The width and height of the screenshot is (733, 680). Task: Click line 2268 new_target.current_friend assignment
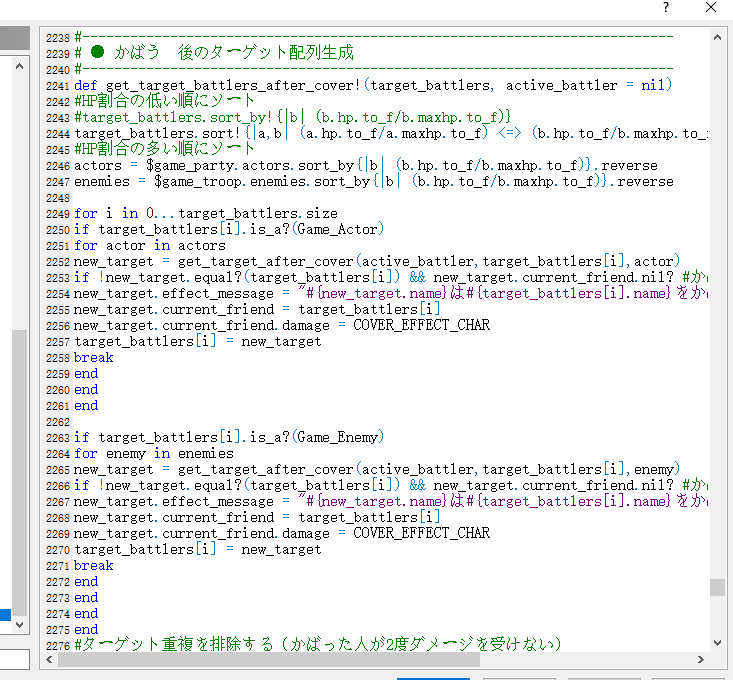tap(257, 517)
